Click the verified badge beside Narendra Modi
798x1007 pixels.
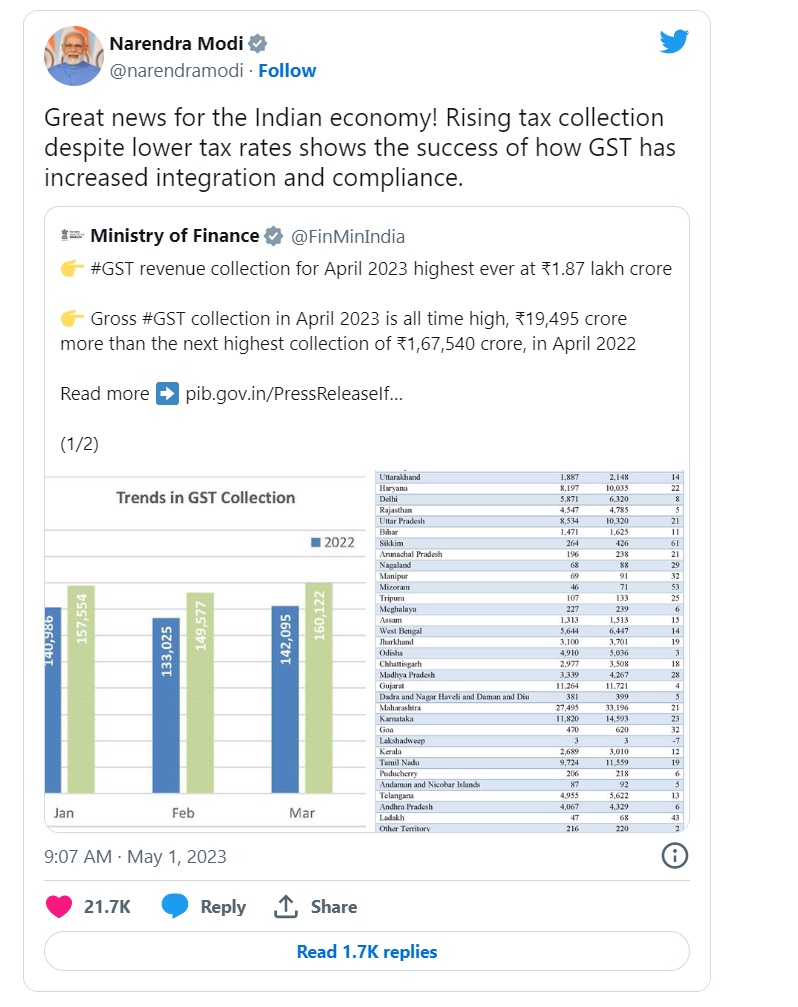click(x=258, y=44)
